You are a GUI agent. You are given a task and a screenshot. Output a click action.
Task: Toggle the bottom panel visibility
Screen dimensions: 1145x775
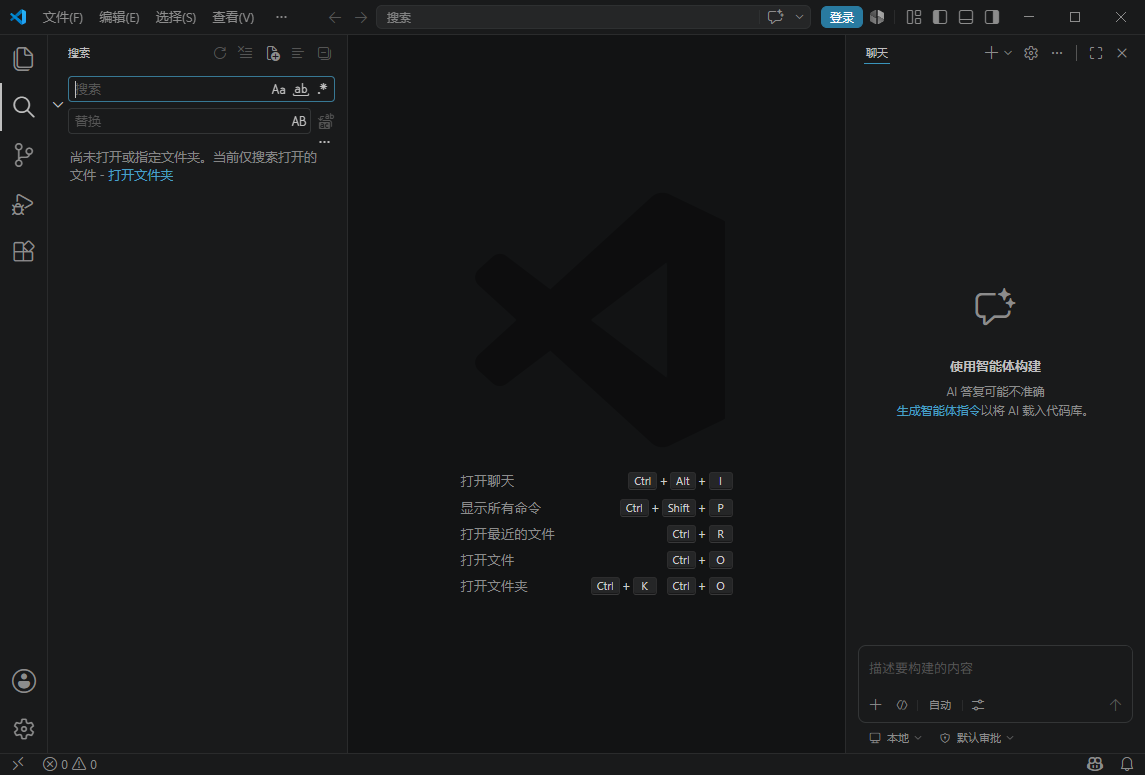click(965, 17)
